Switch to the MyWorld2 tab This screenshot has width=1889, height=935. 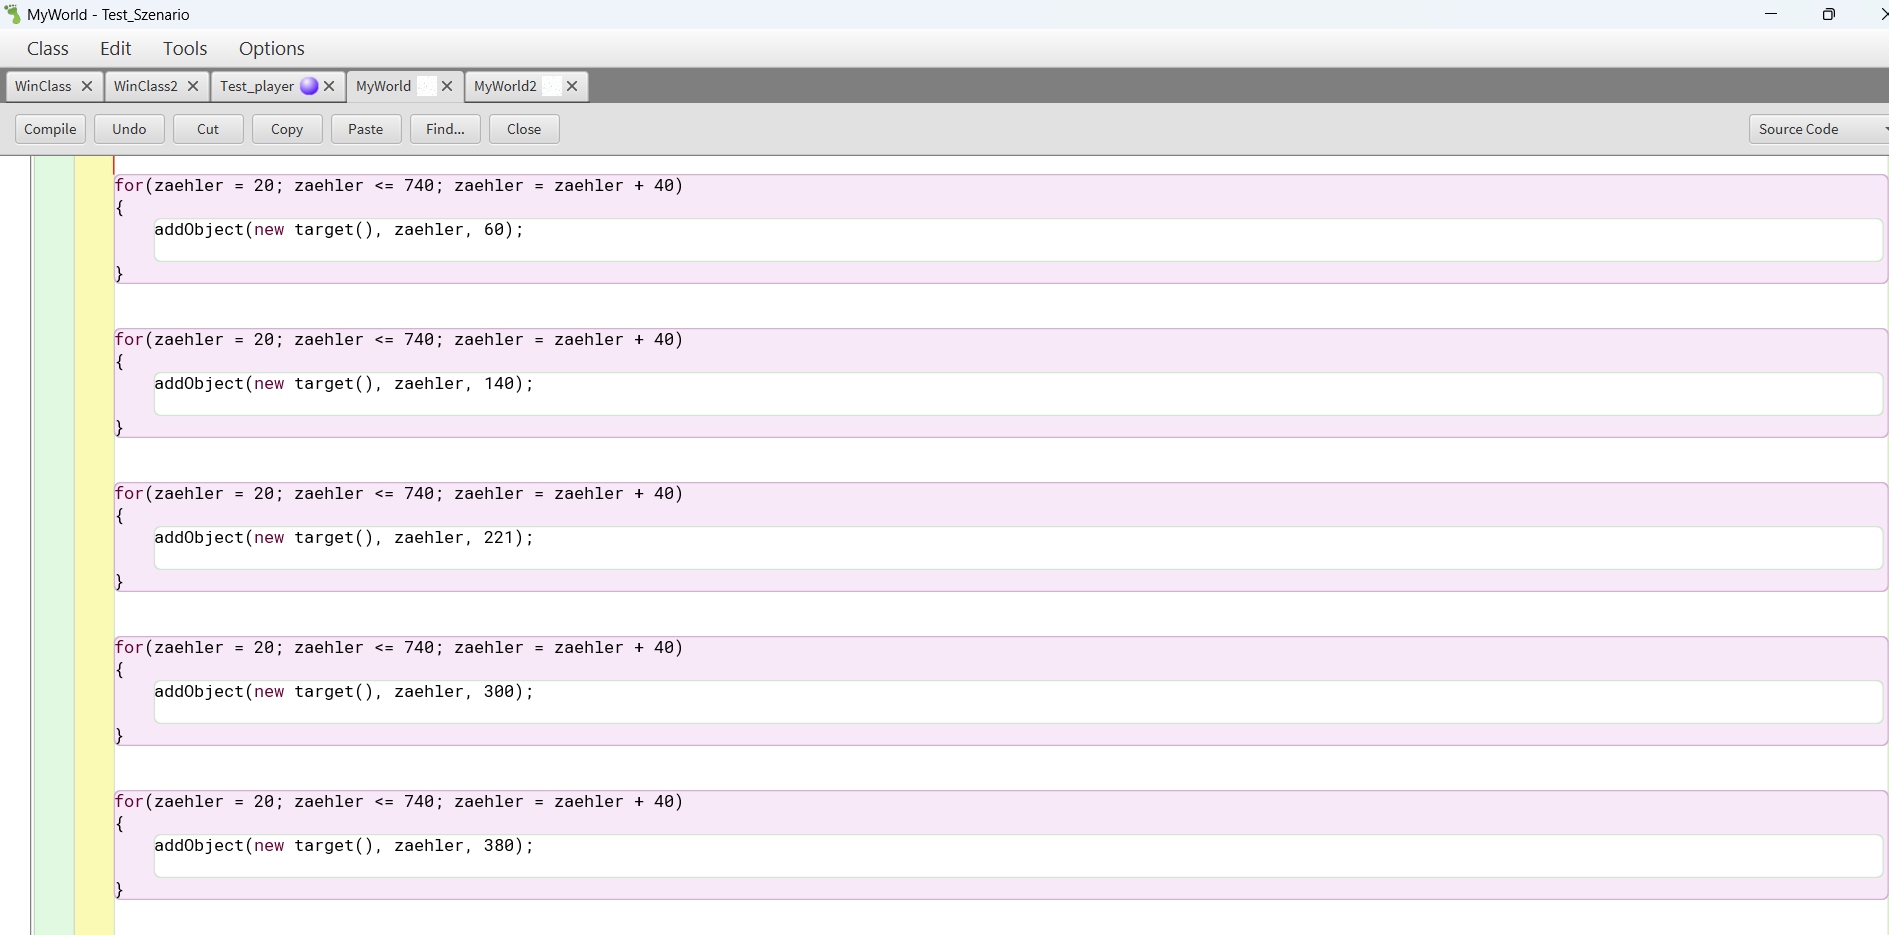[505, 86]
